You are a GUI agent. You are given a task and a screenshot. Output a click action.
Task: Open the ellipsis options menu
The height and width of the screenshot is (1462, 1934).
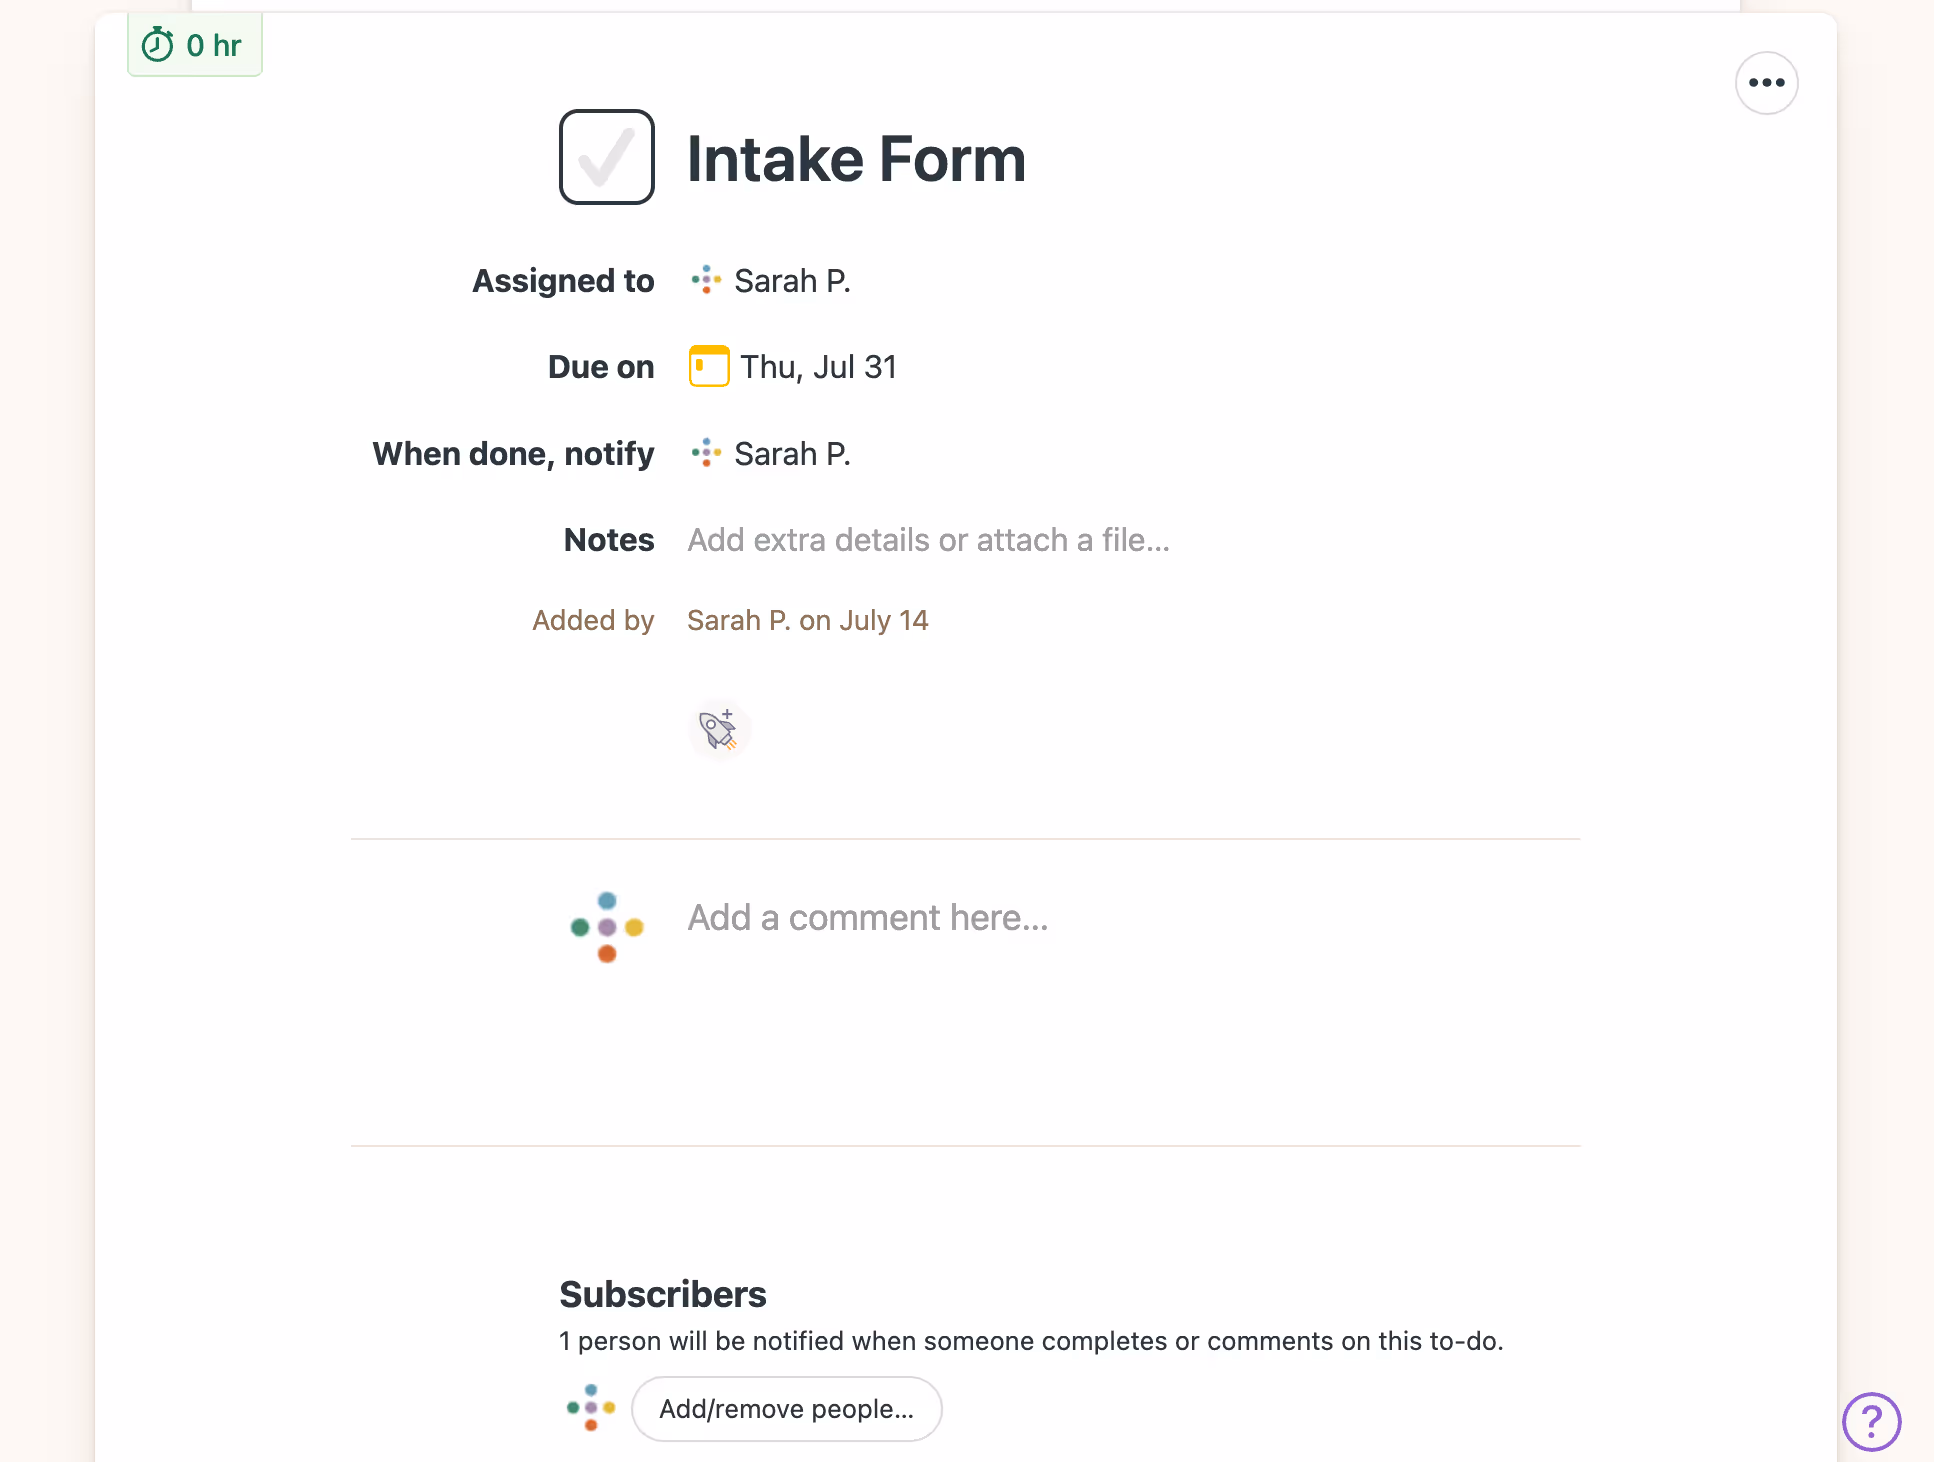click(1767, 83)
